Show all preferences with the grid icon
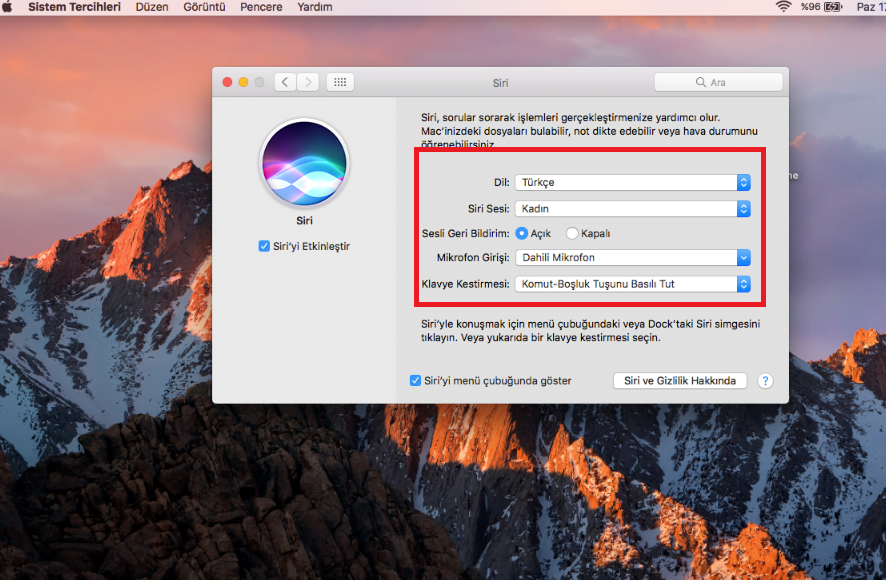The image size is (886, 580). tap(340, 82)
